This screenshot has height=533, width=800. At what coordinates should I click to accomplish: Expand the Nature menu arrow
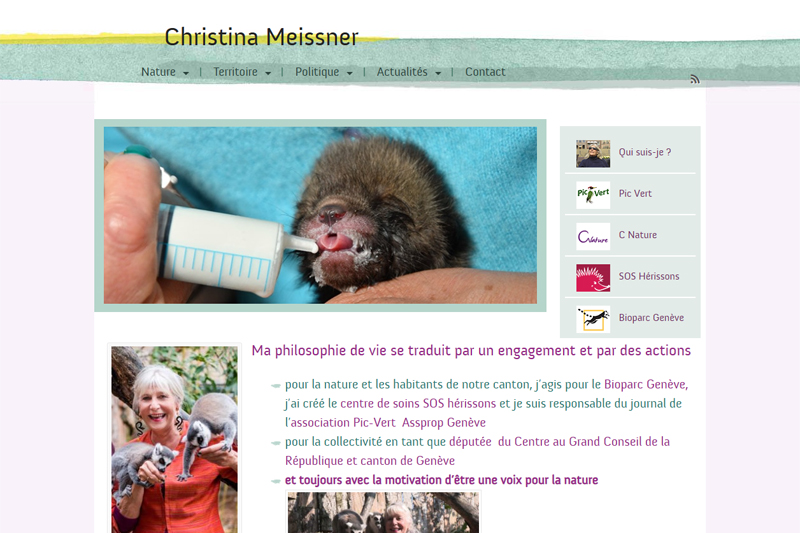(x=186, y=73)
